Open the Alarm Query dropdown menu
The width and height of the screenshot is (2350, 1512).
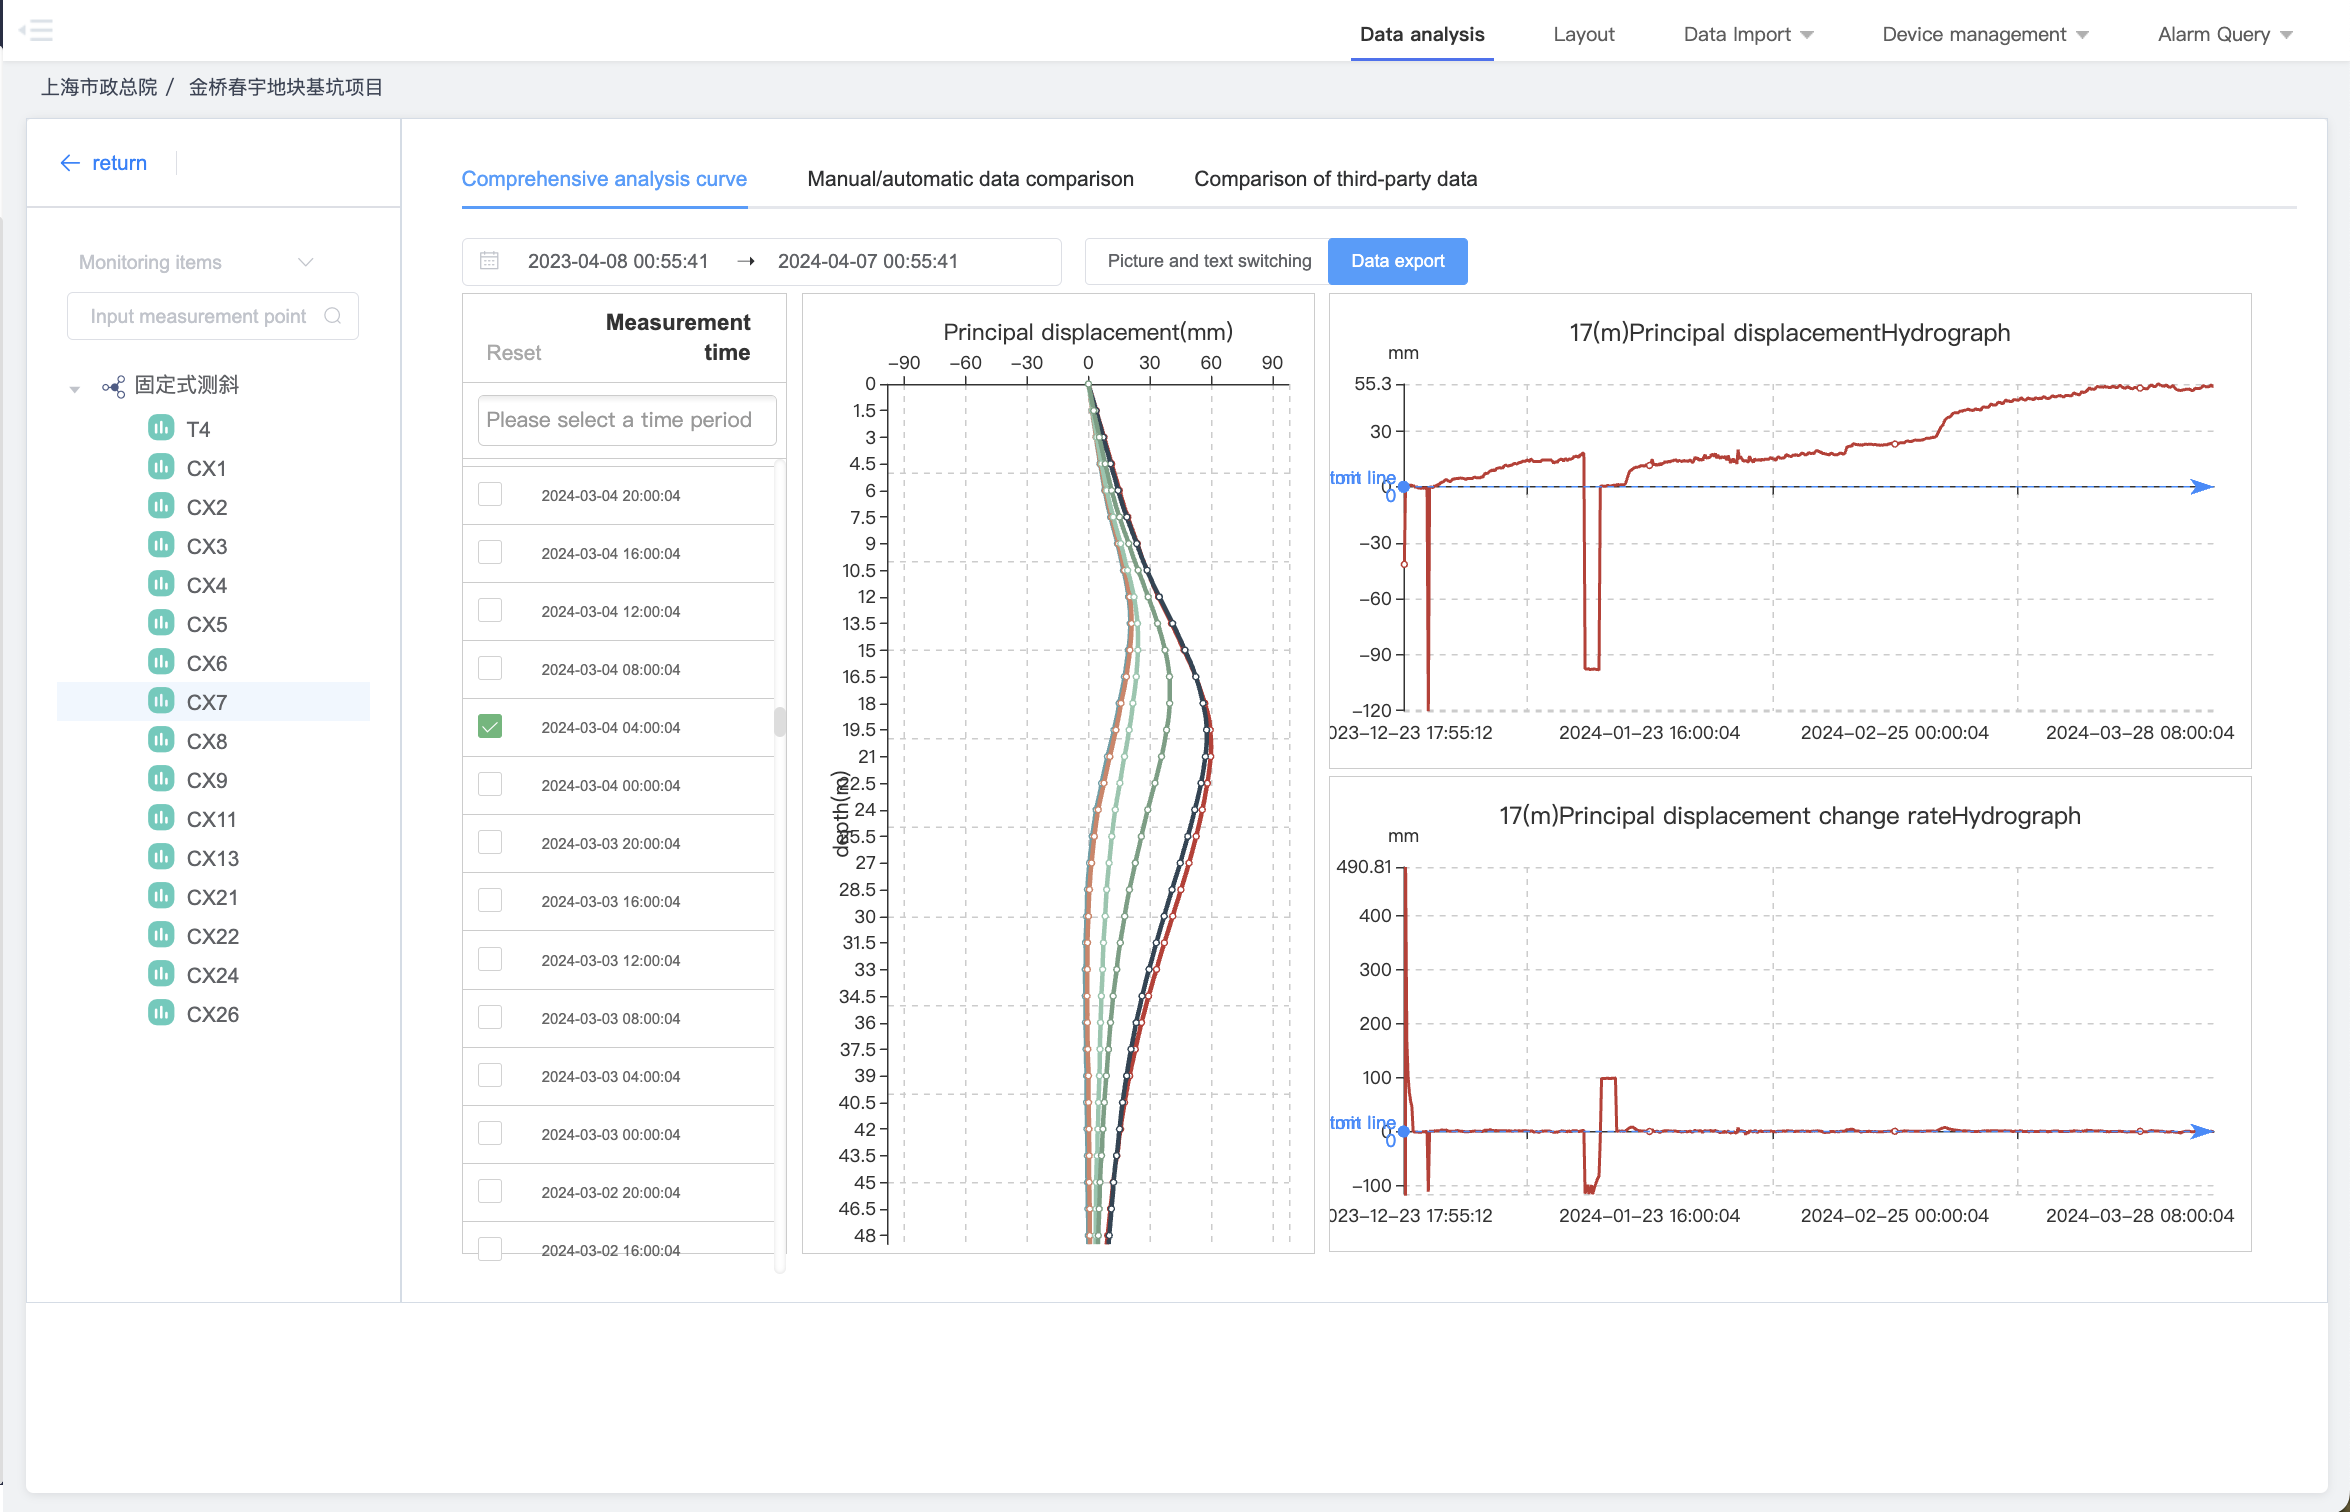point(2225,34)
